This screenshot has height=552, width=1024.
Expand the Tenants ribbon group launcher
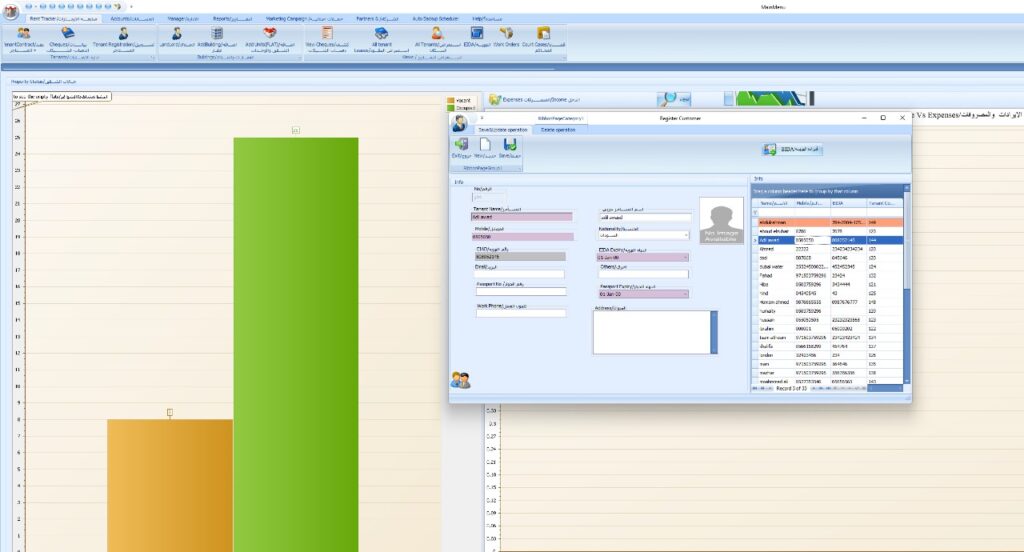pyautogui.click(x=153, y=57)
